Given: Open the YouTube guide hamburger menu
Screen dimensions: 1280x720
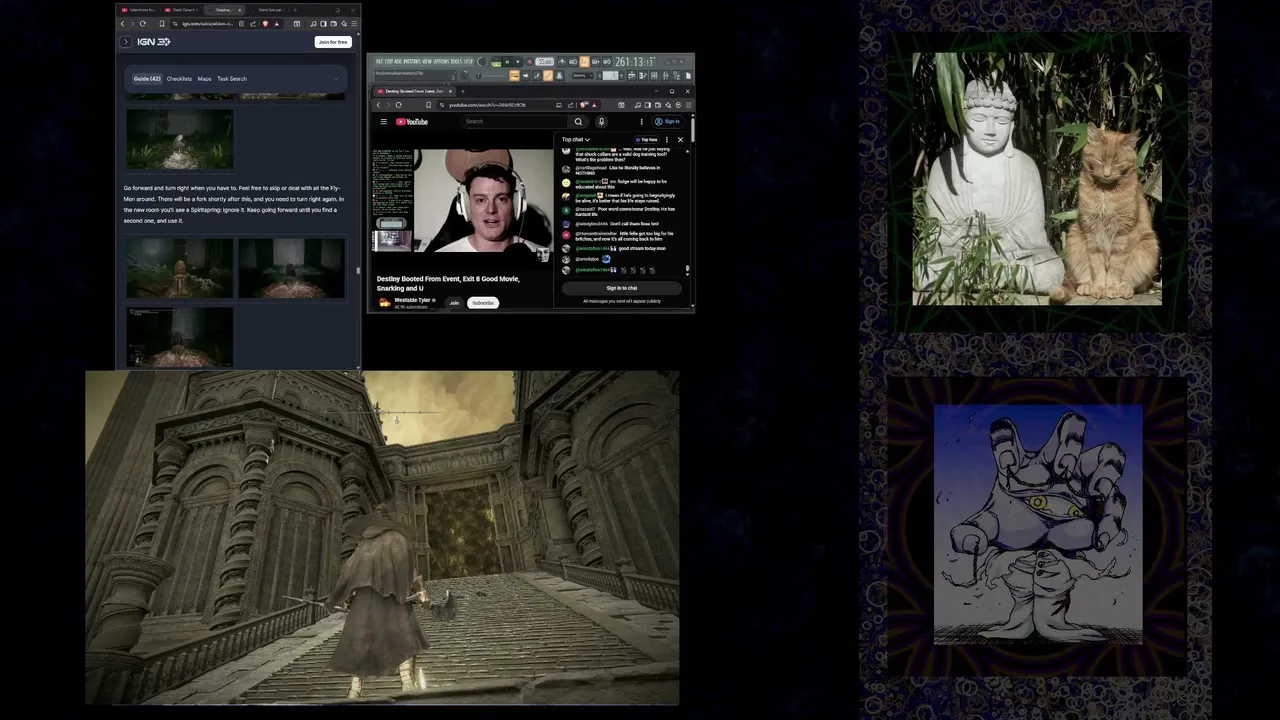Looking at the screenshot, I should pyautogui.click(x=383, y=122).
